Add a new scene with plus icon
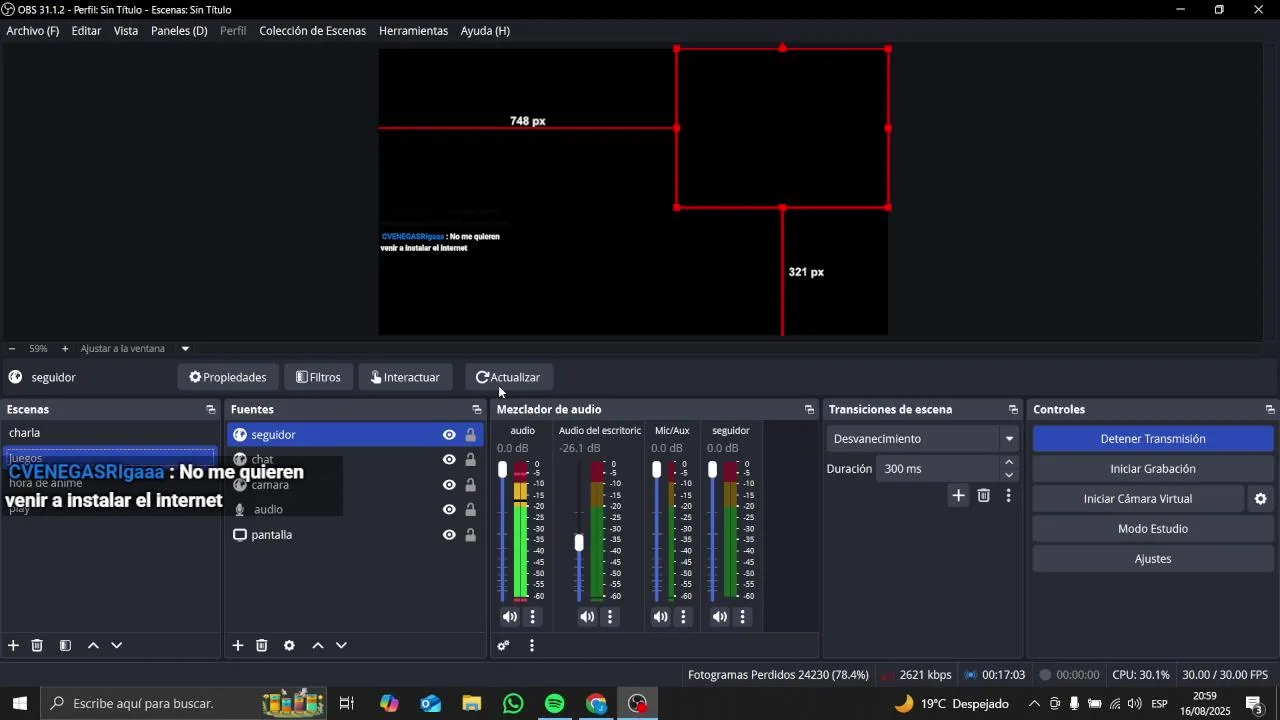 [13, 646]
